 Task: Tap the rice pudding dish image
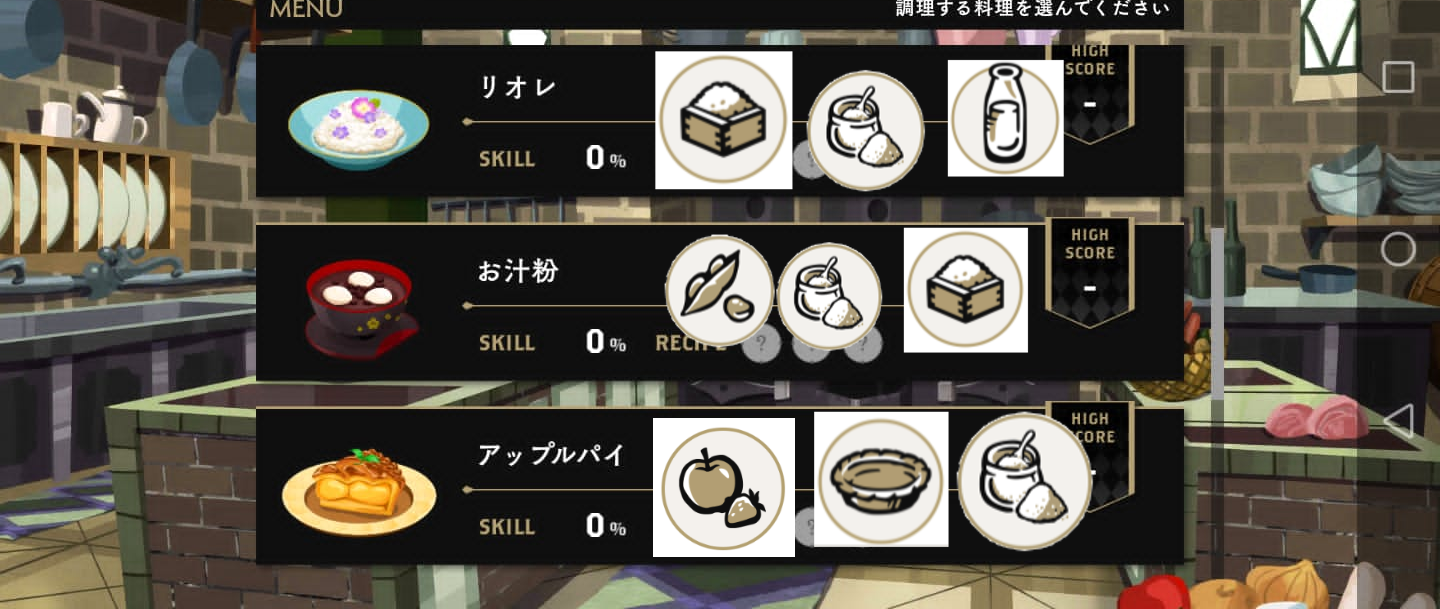pos(359,129)
